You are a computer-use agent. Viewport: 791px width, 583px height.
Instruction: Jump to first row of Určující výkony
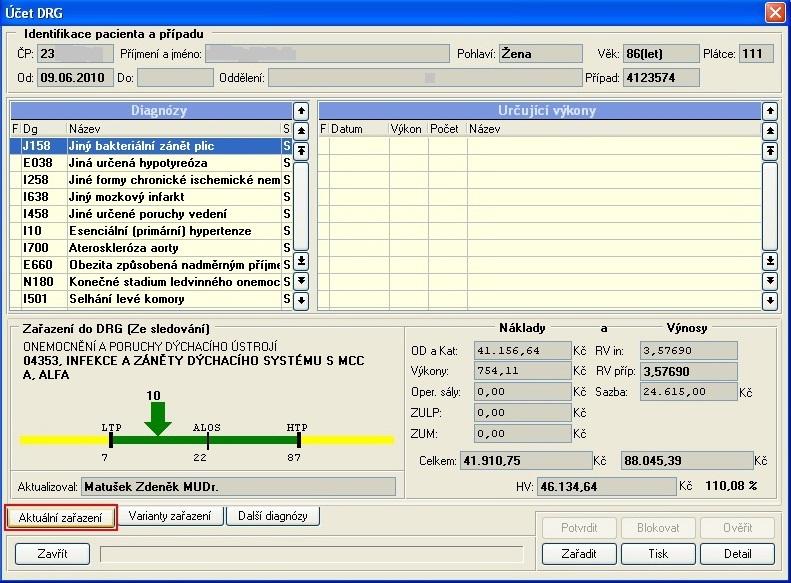click(770, 151)
